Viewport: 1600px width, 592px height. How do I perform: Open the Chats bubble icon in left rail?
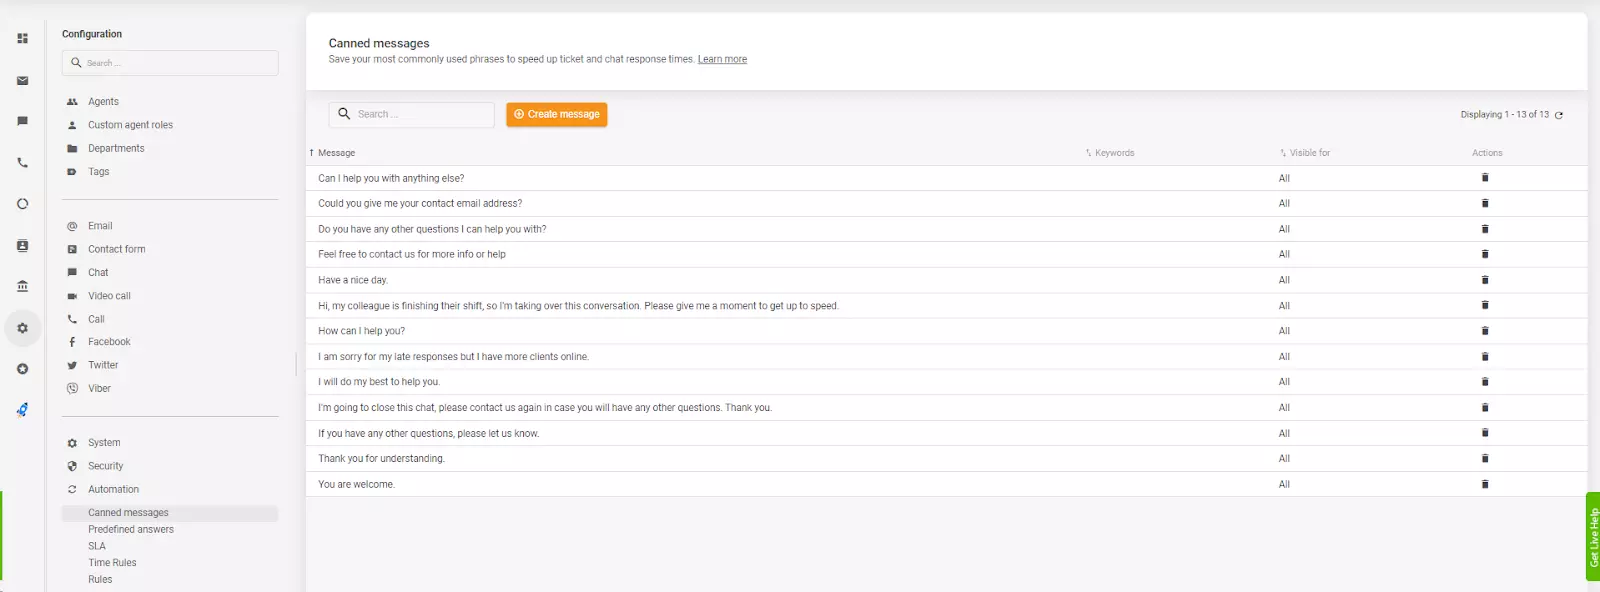point(22,121)
